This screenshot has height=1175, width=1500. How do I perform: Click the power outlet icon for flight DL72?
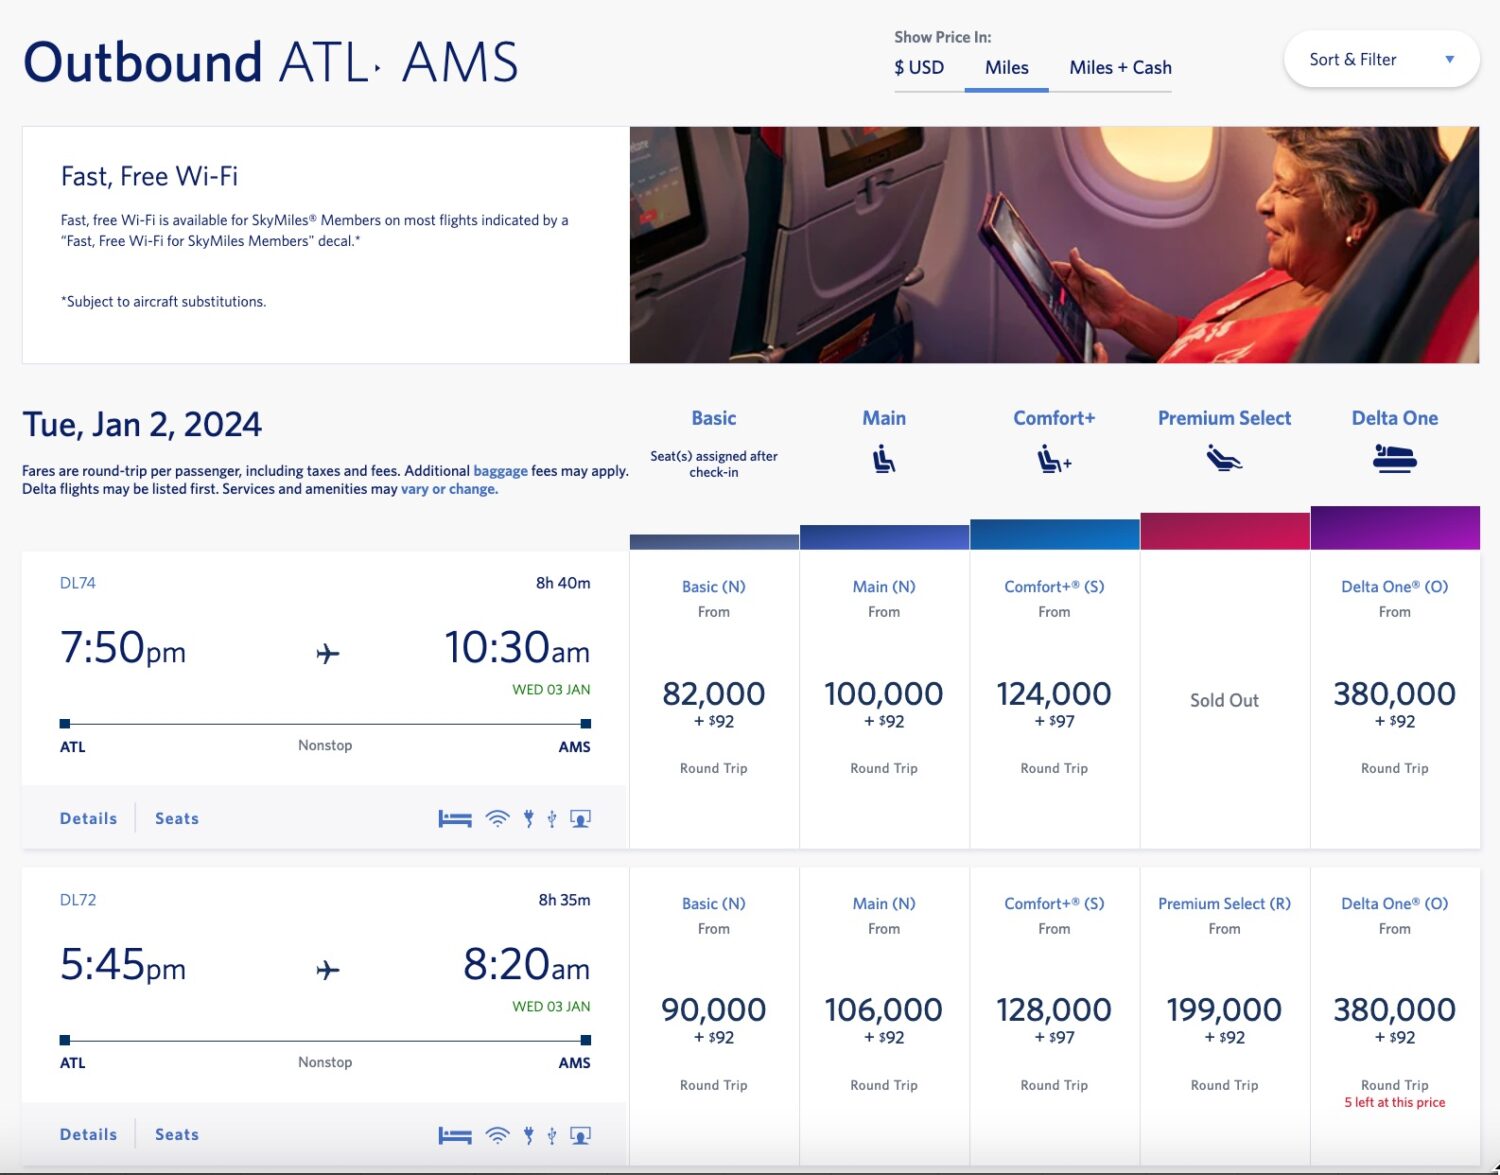click(528, 1135)
